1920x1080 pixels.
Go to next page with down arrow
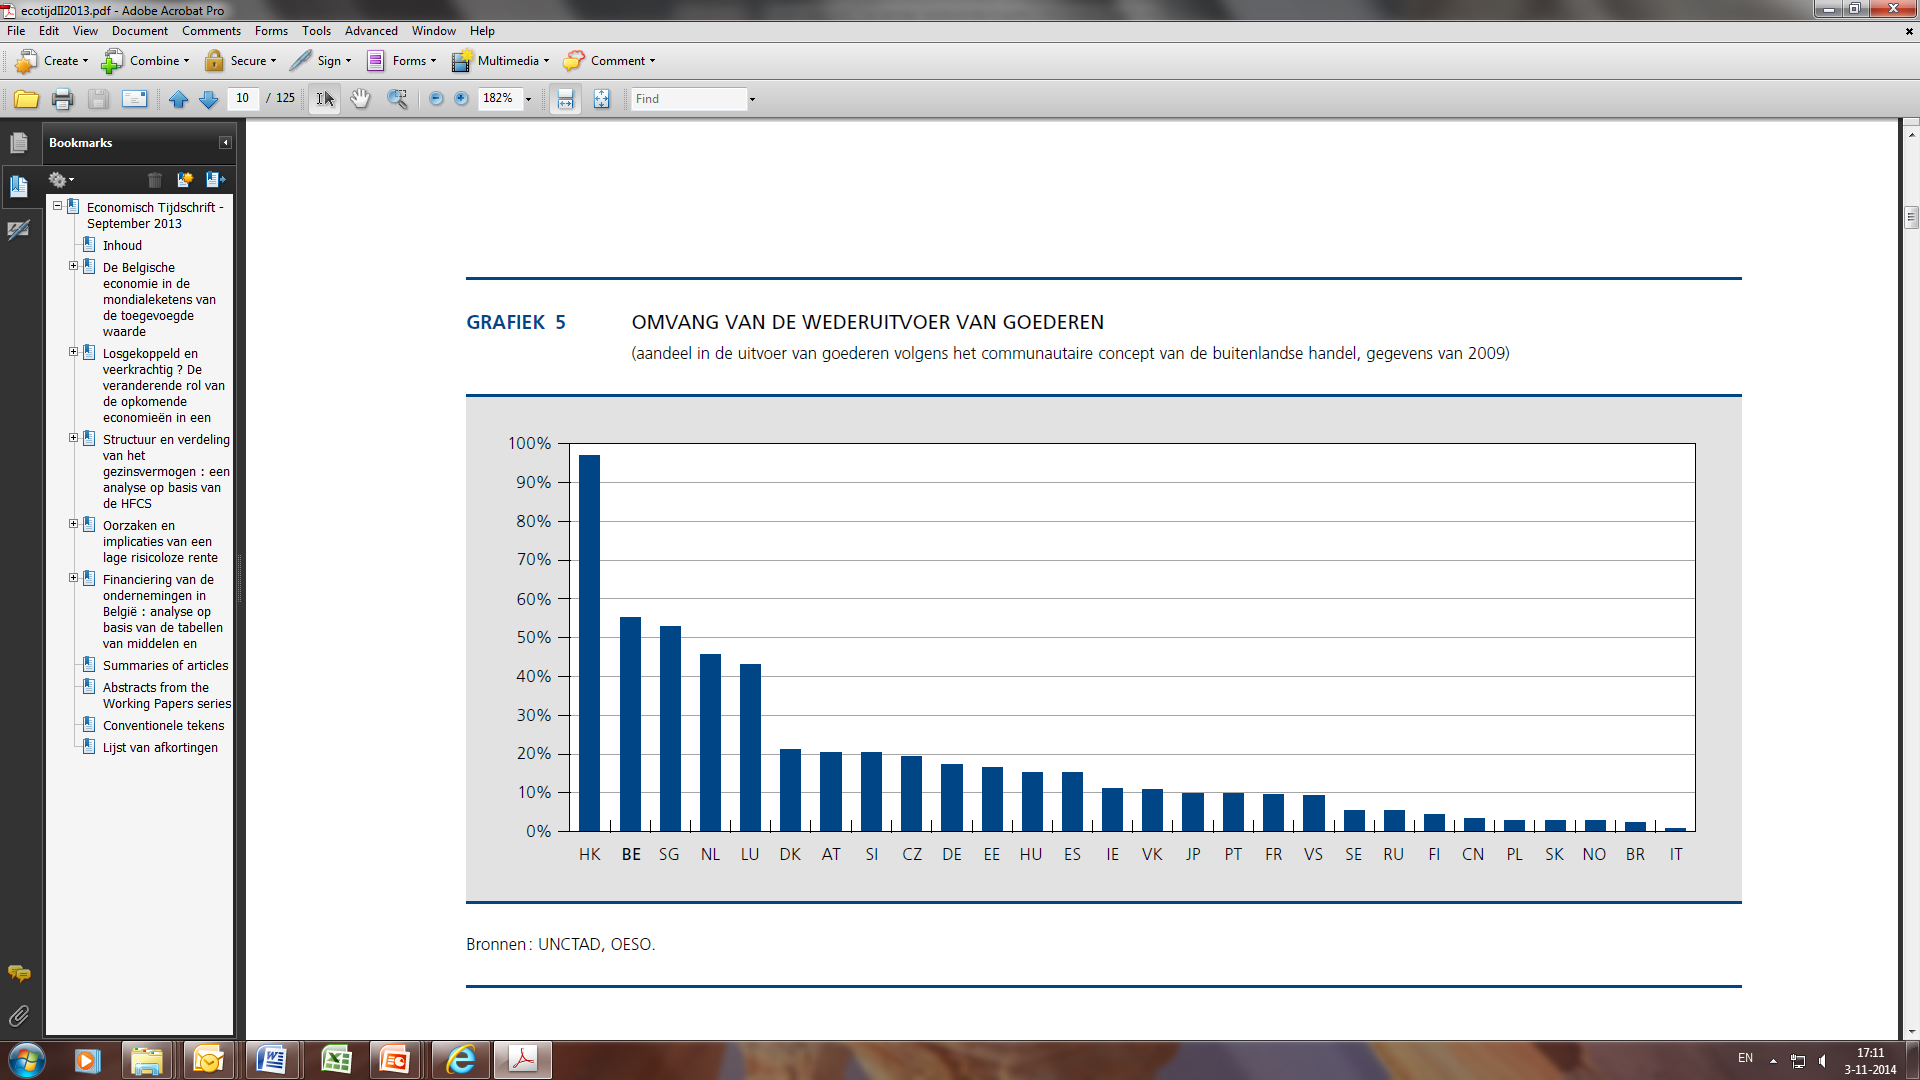tap(208, 99)
